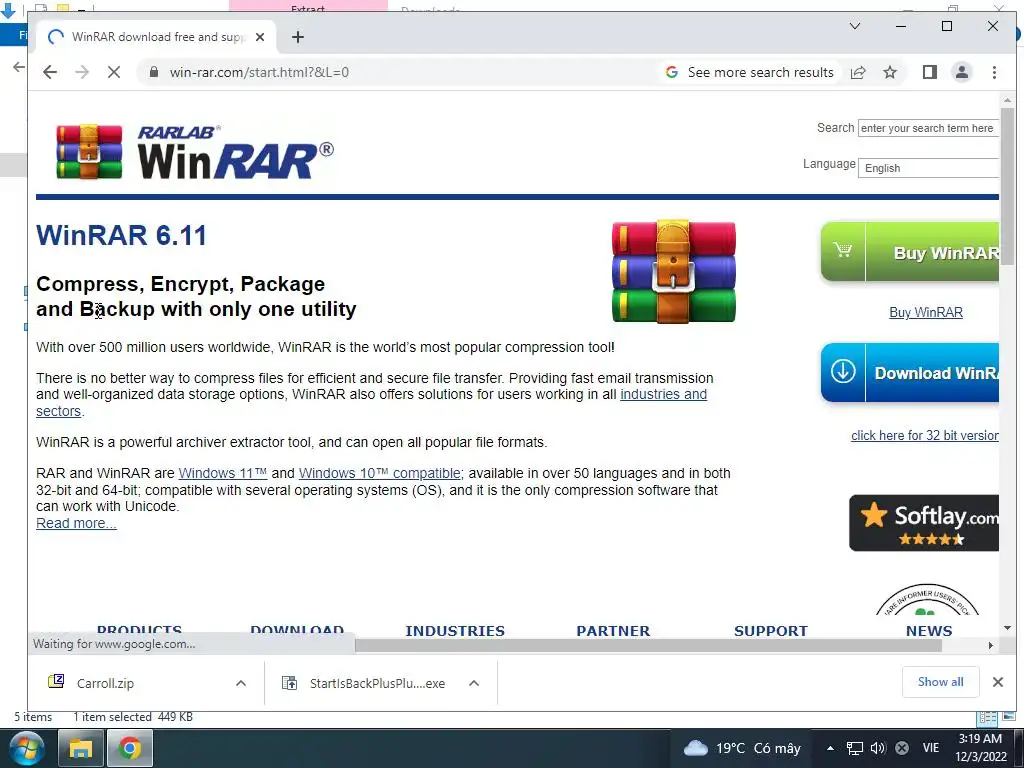The image size is (1024, 768).
Task: Open the tab search chevron in the title bar
Action: (855, 26)
